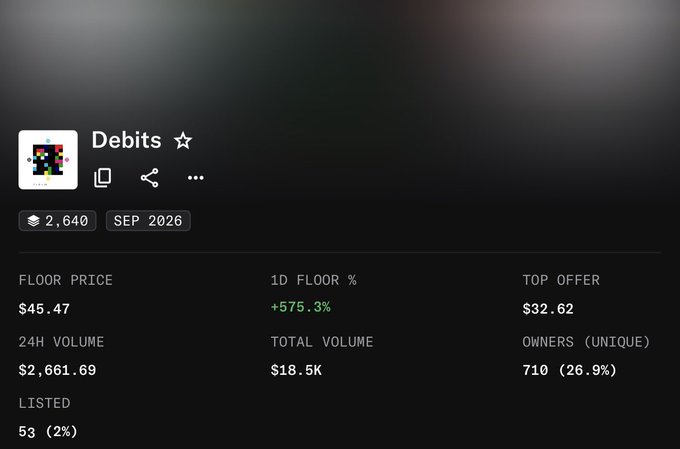This screenshot has width=680, height=449.
Task: Click the stacked layers icon in item badge
Action: (x=33, y=221)
